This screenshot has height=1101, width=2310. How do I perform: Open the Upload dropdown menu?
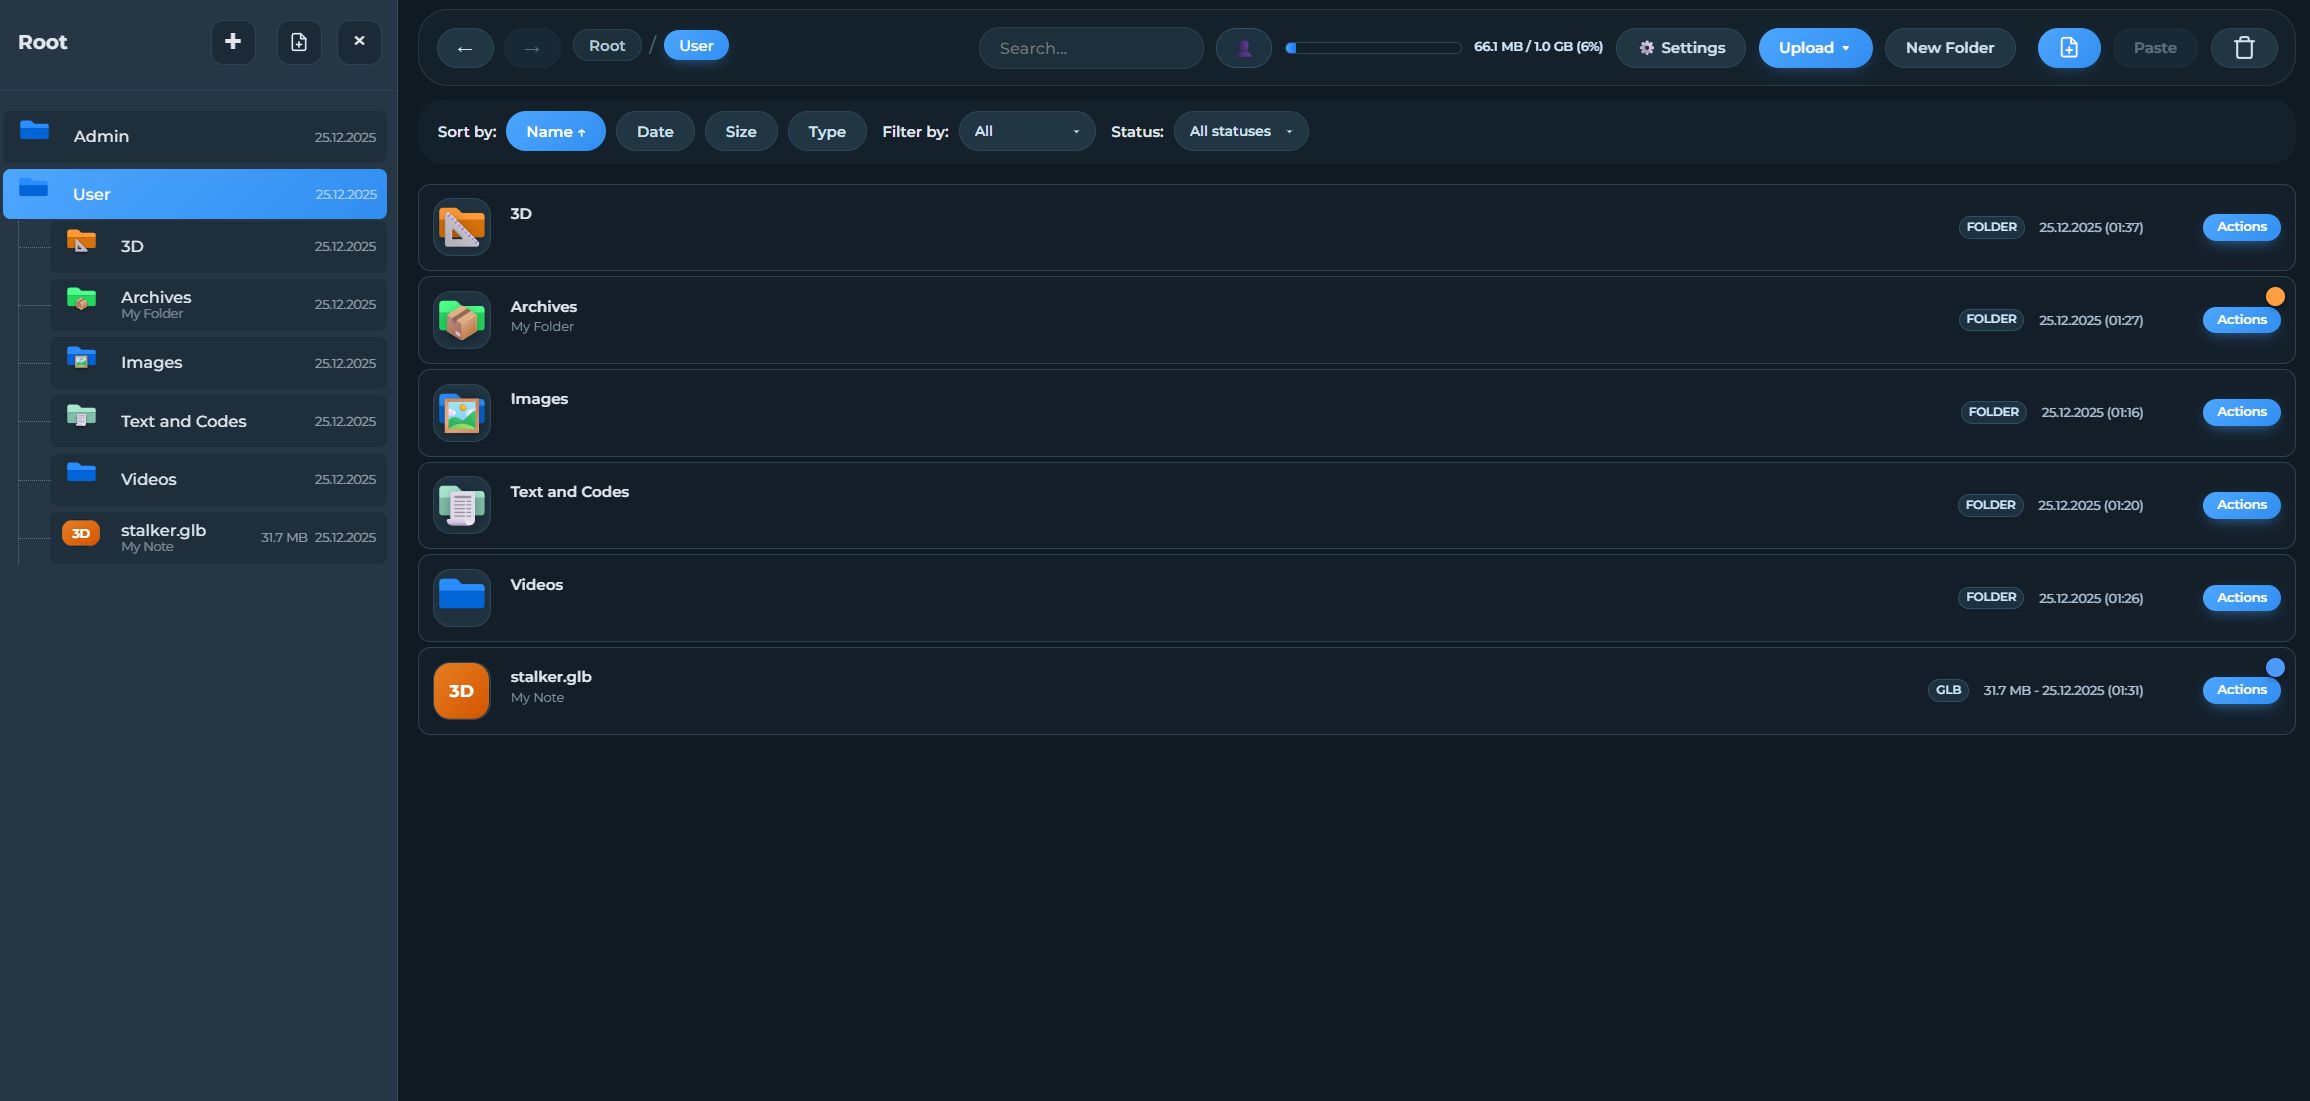pos(1814,48)
